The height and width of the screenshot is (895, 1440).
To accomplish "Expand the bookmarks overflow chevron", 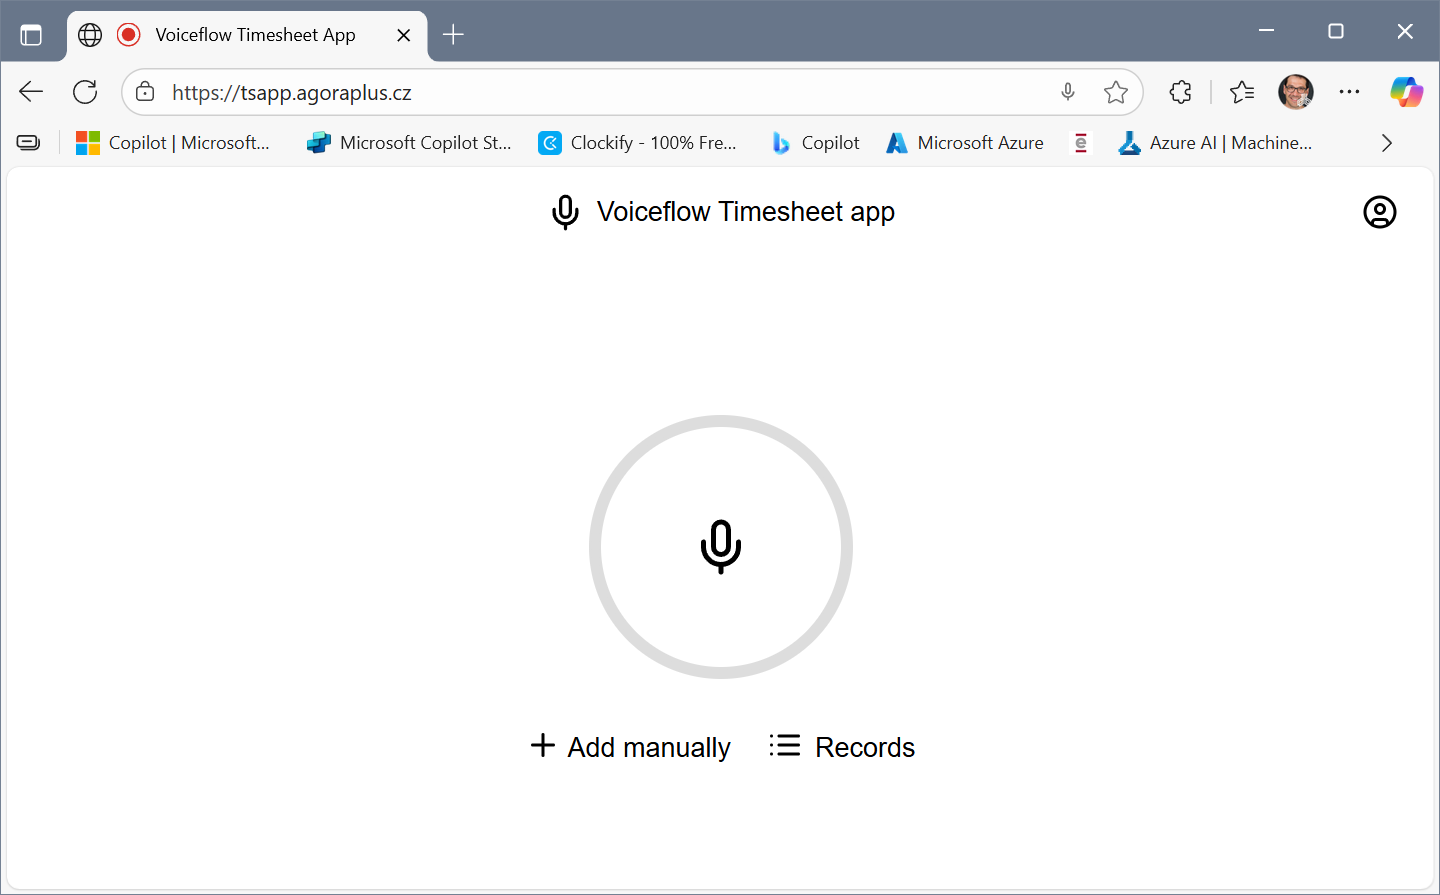I will pyautogui.click(x=1386, y=143).
